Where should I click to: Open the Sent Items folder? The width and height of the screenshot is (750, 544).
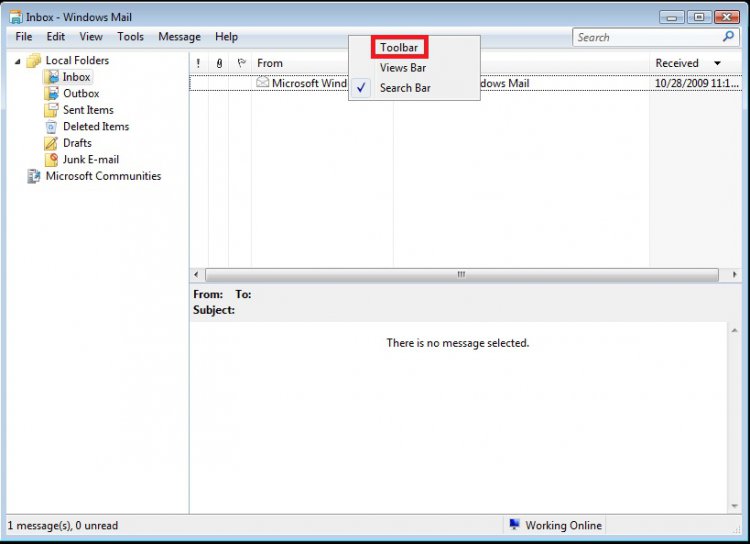click(88, 110)
